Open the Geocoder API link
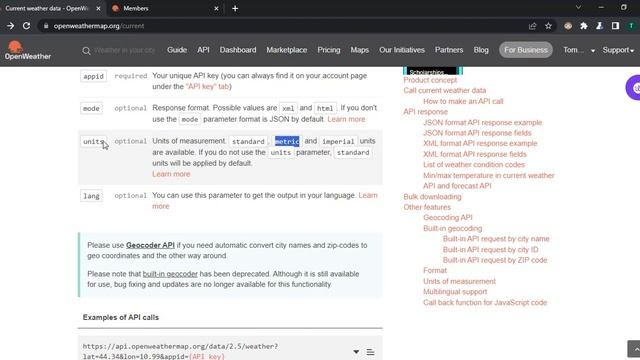This screenshot has width=640, height=360. tap(150, 245)
